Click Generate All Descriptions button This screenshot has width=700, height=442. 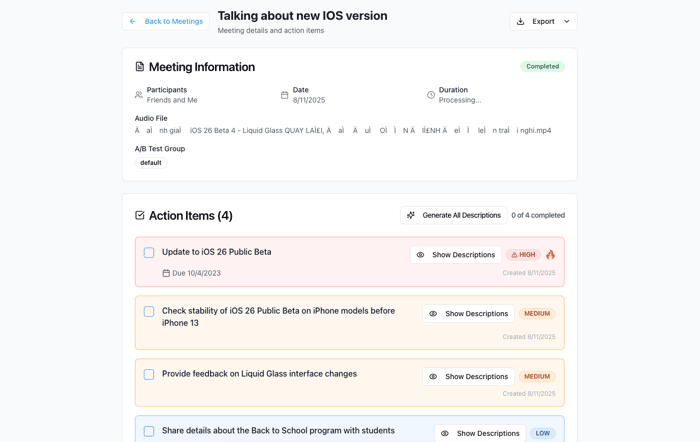(x=454, y=215)
